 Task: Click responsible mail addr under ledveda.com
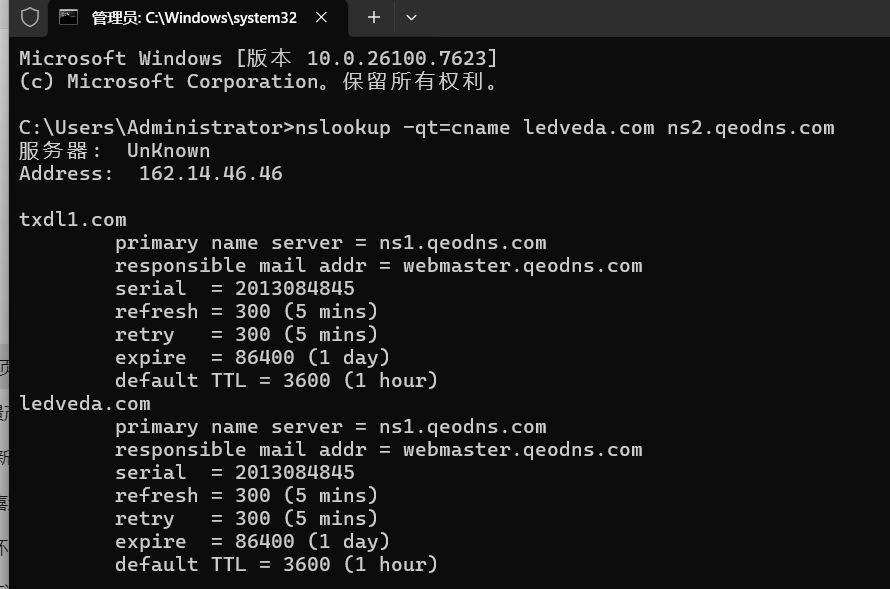[378, 450]
